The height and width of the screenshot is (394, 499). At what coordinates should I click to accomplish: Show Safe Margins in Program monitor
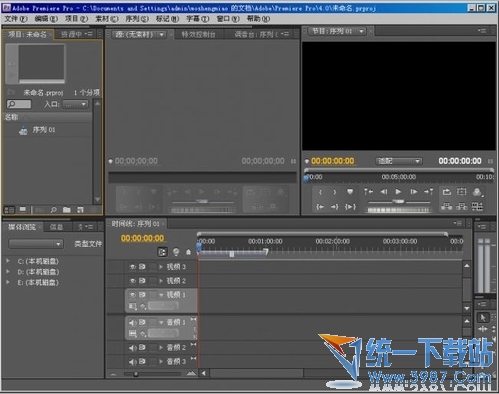click(462, 192)
